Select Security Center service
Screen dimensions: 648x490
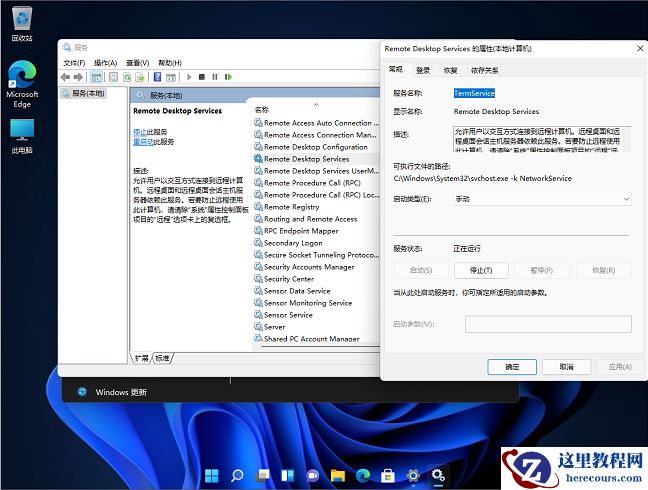pyautogui.click(x=316, y=279)
